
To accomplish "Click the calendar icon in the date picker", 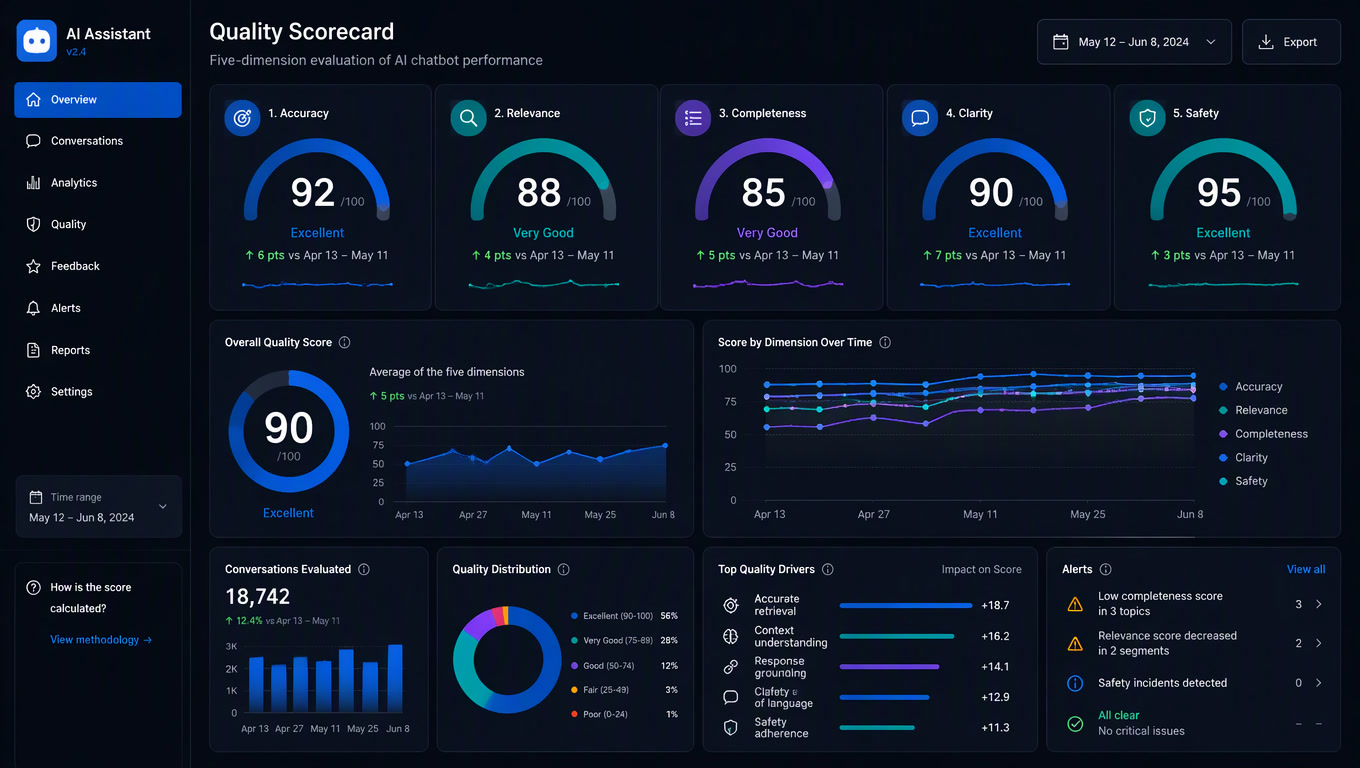I will 1061,42.
